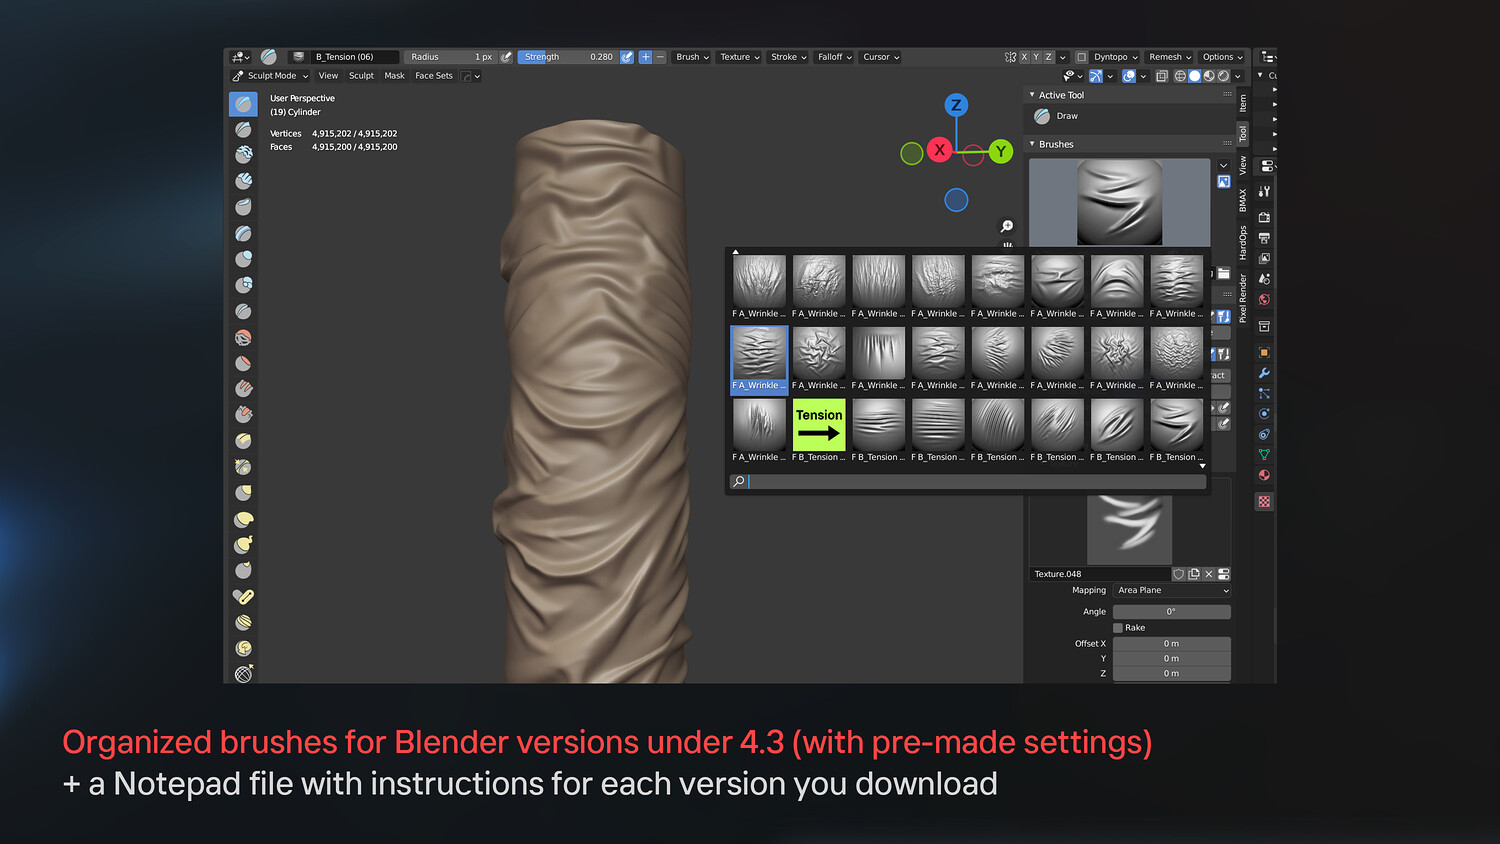
Task: Open the Material properties sphere icon
Action: (1264, 475)
